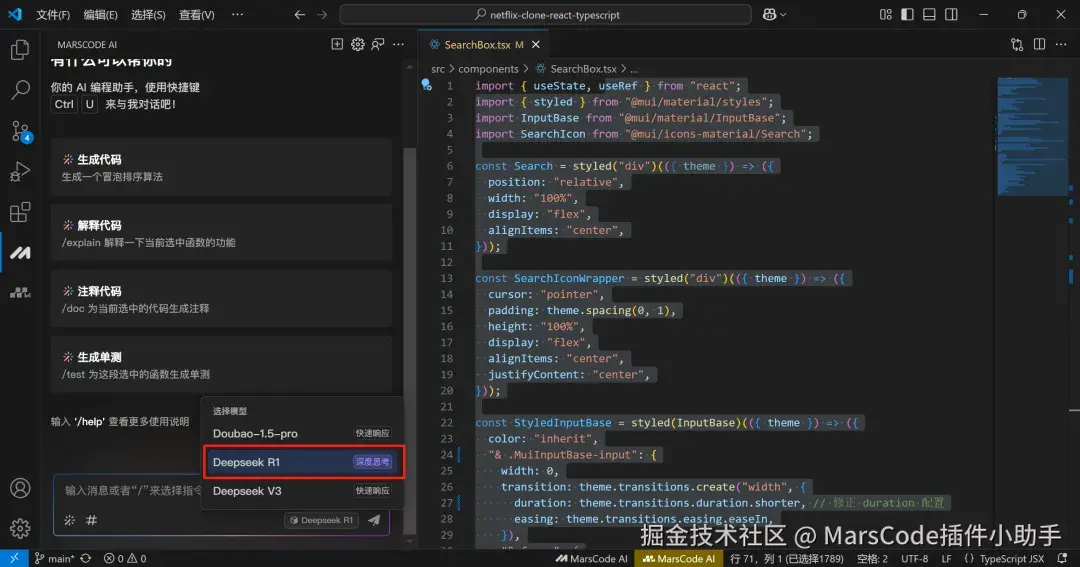
Task: Open the 选择(S) menu
Action: tap(148, 14)
